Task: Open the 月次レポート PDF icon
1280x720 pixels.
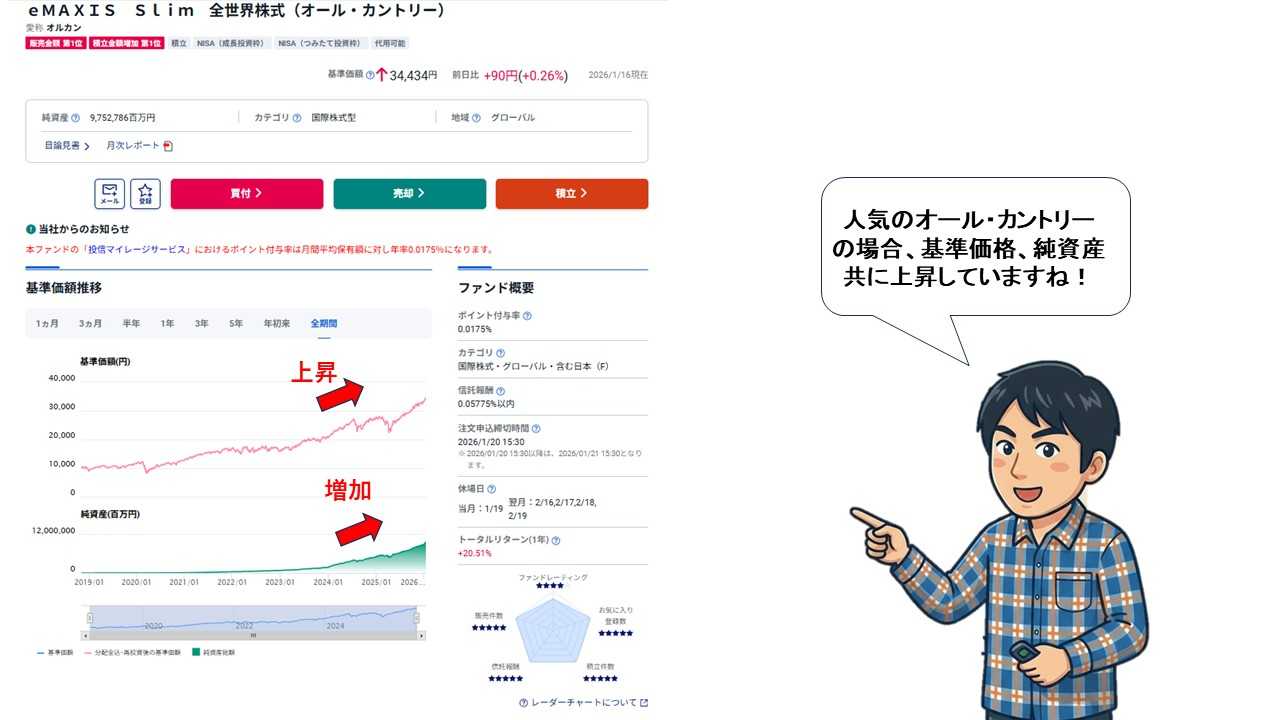Action: tap(168, 146)
